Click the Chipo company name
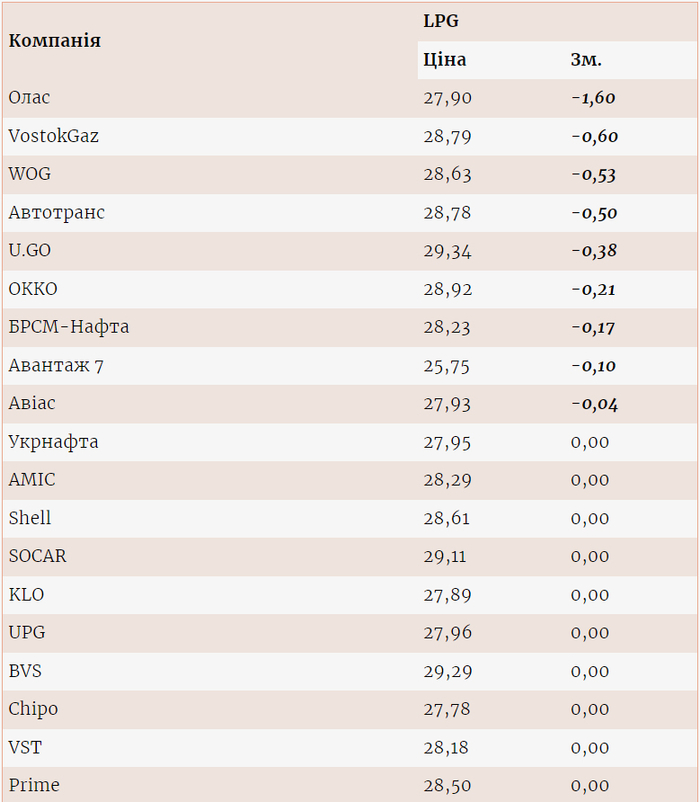 [x=33, y=709]
